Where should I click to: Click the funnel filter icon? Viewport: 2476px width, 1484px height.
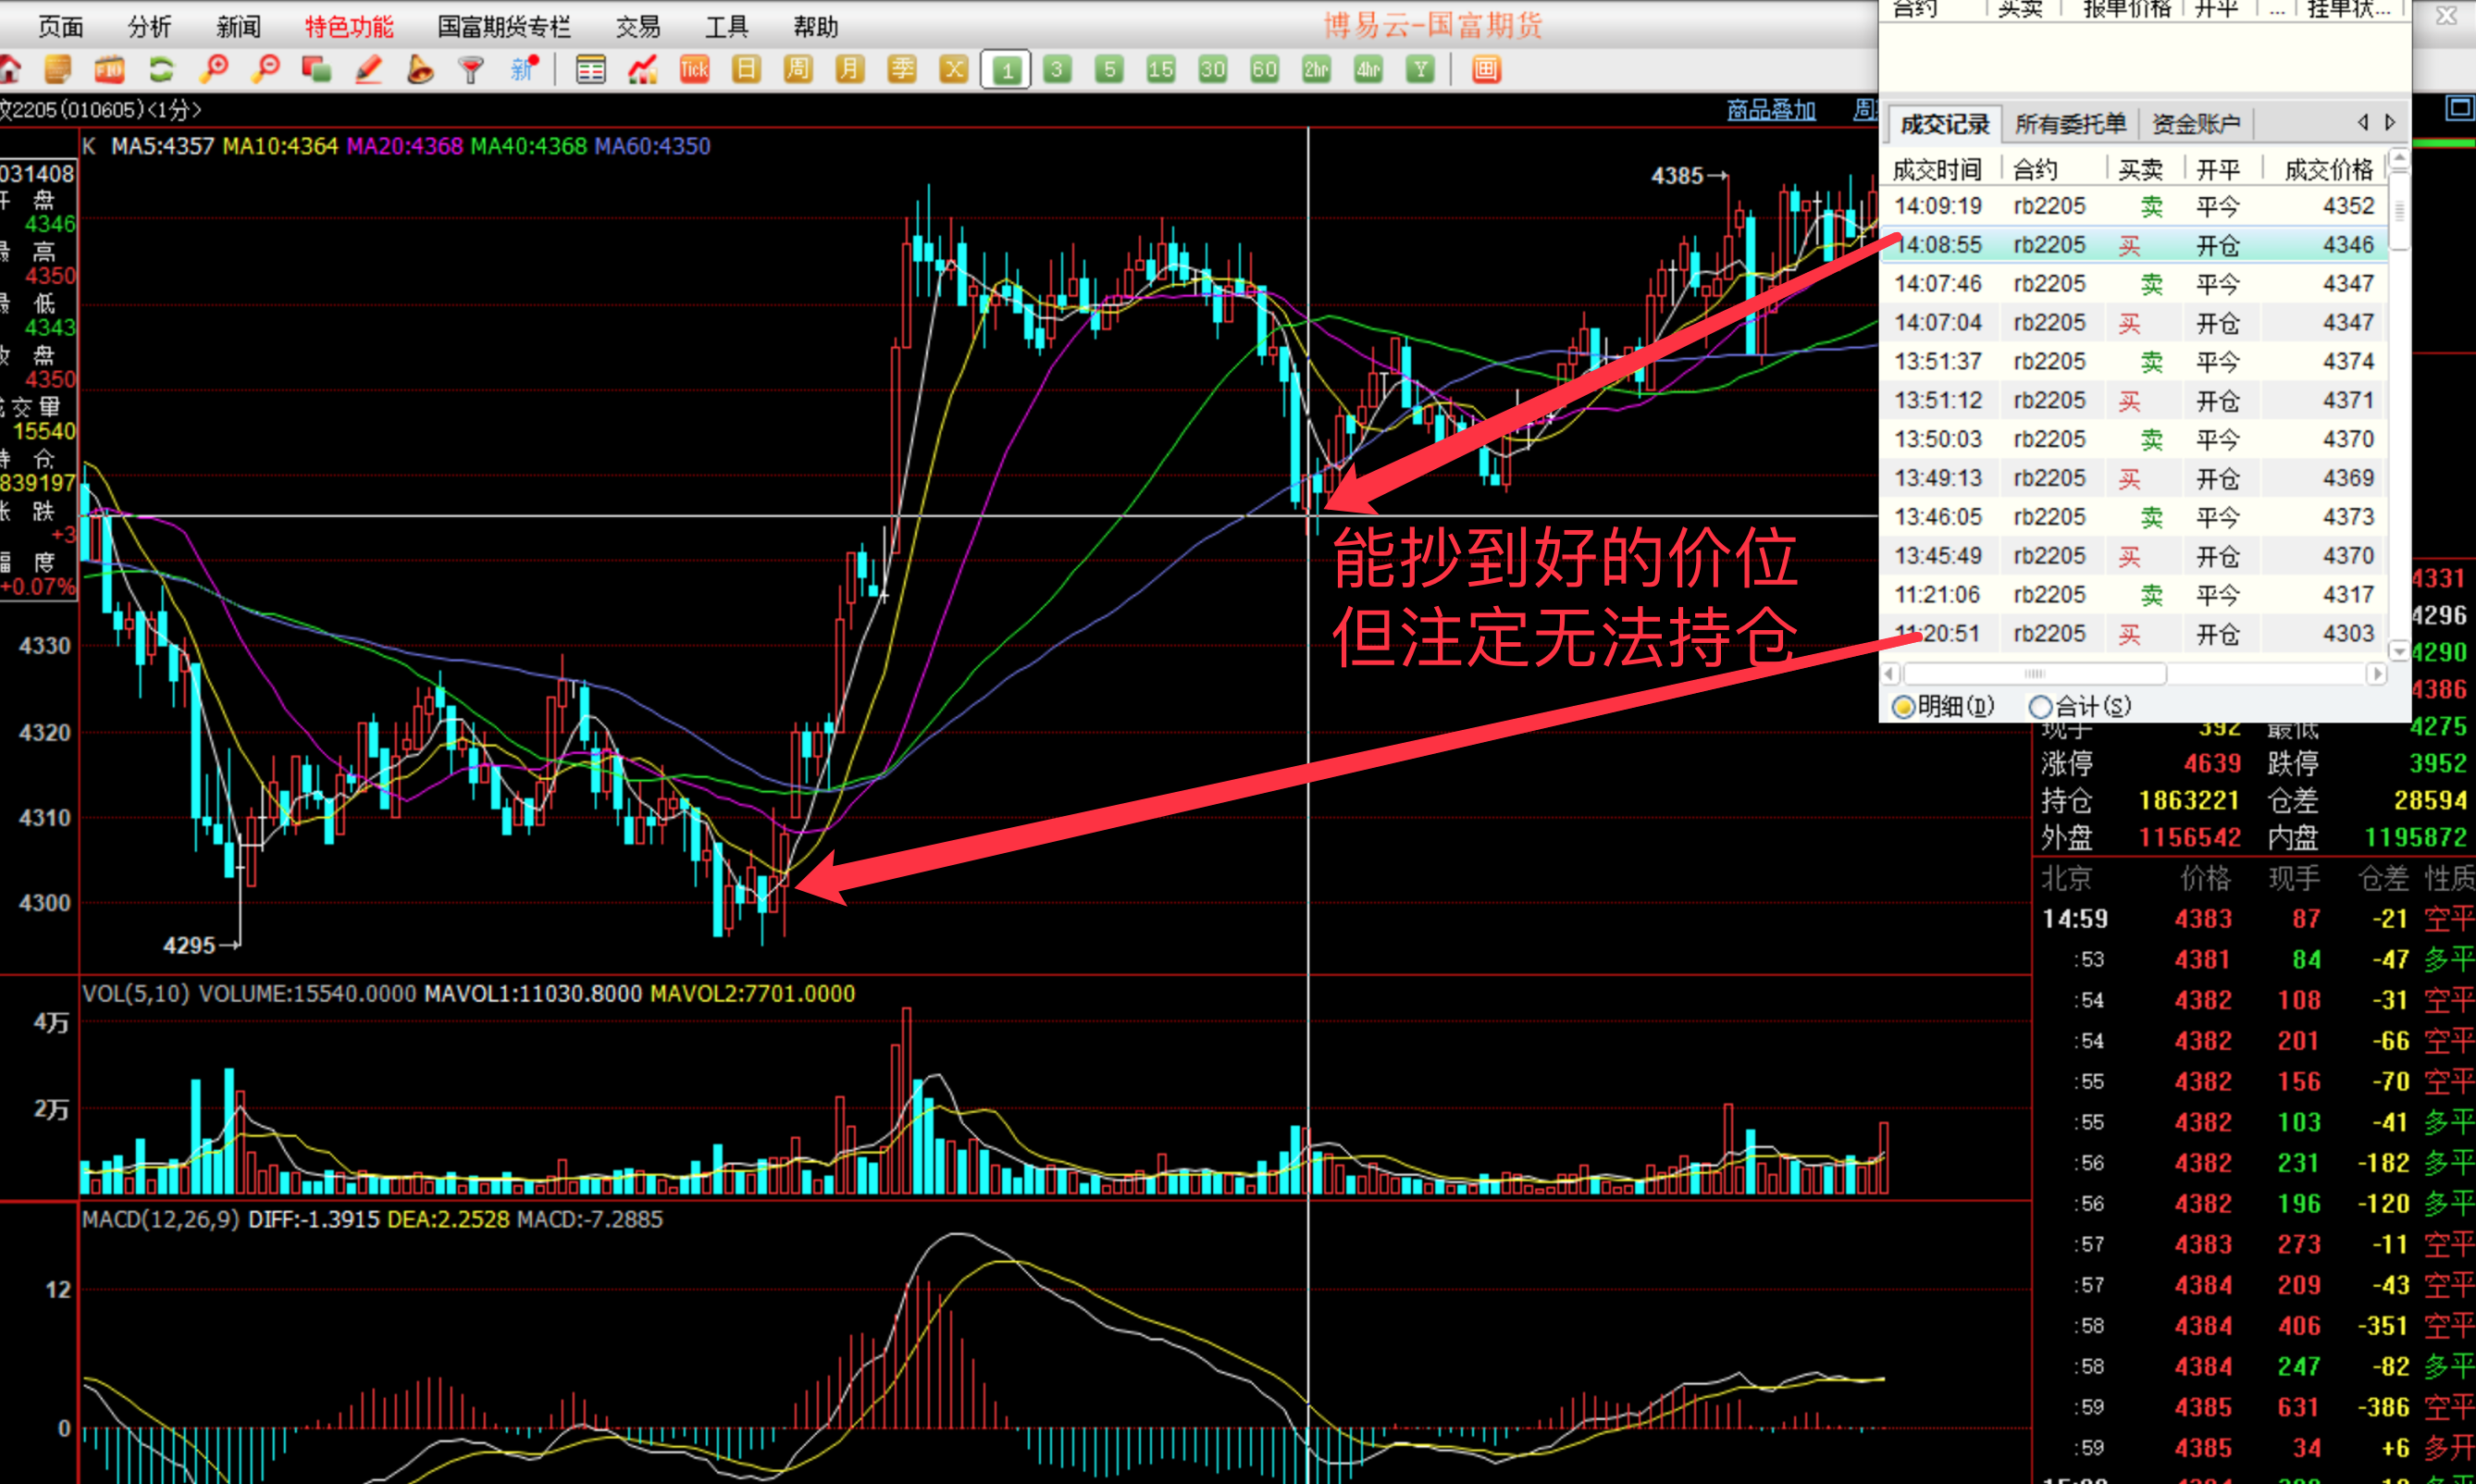coord(471,69)
